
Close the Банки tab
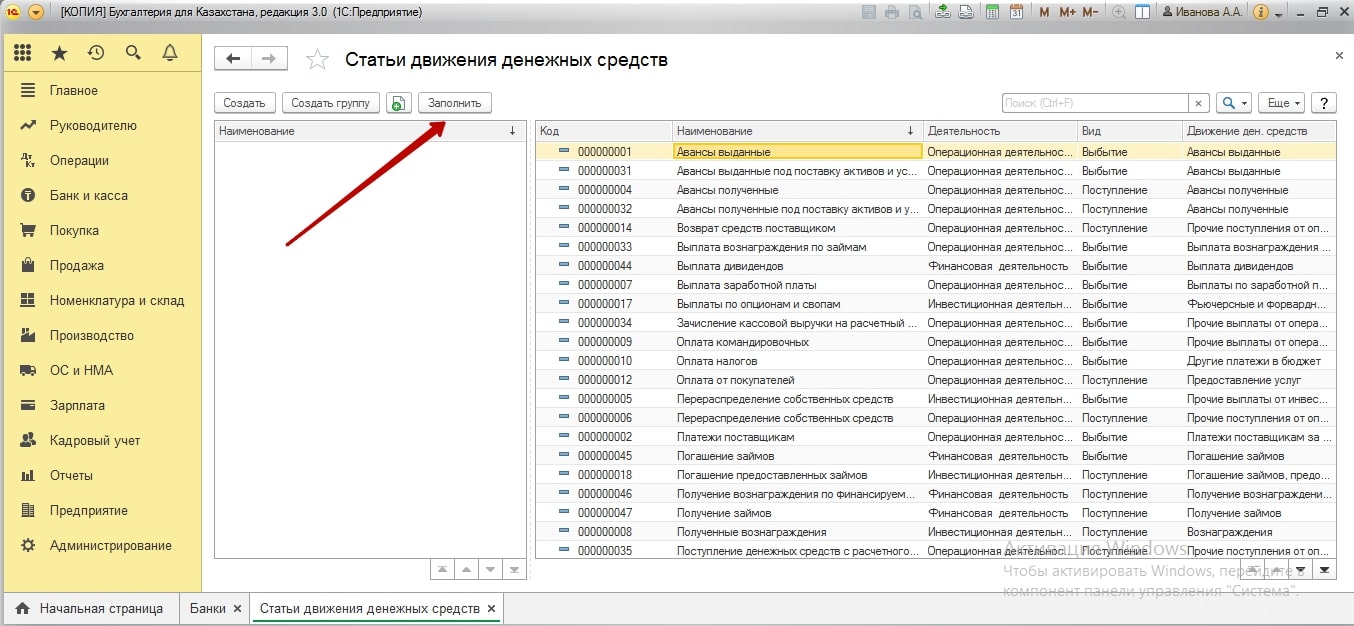coord(237,608)
